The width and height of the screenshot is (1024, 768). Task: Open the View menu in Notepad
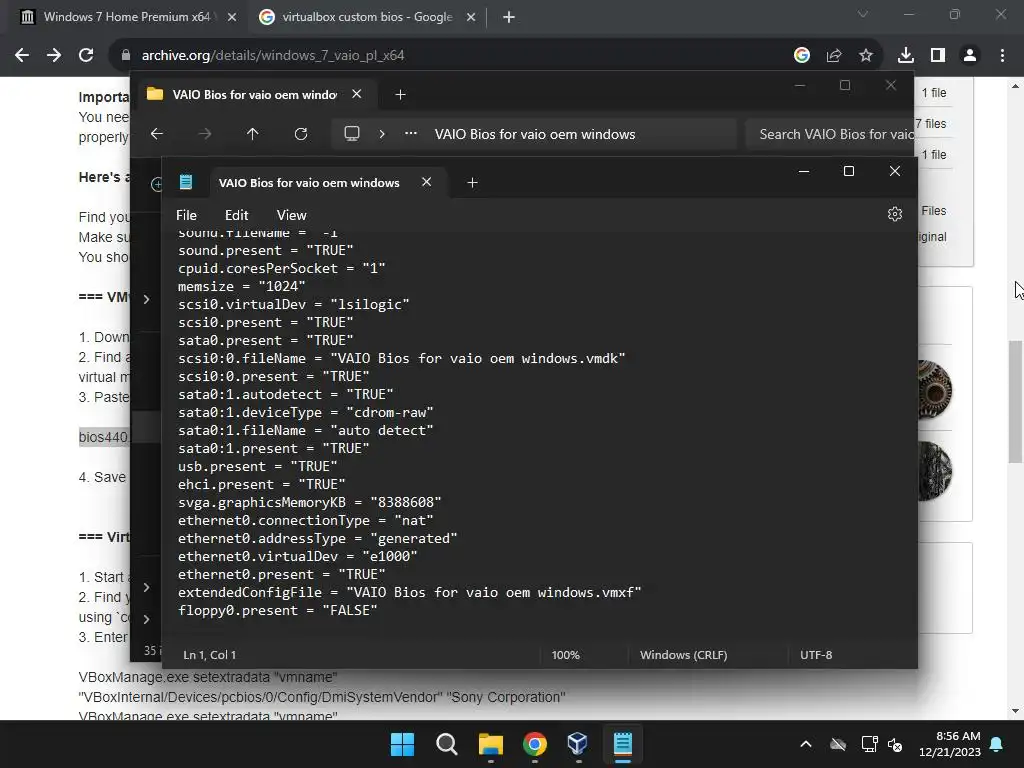pos(291,215)
